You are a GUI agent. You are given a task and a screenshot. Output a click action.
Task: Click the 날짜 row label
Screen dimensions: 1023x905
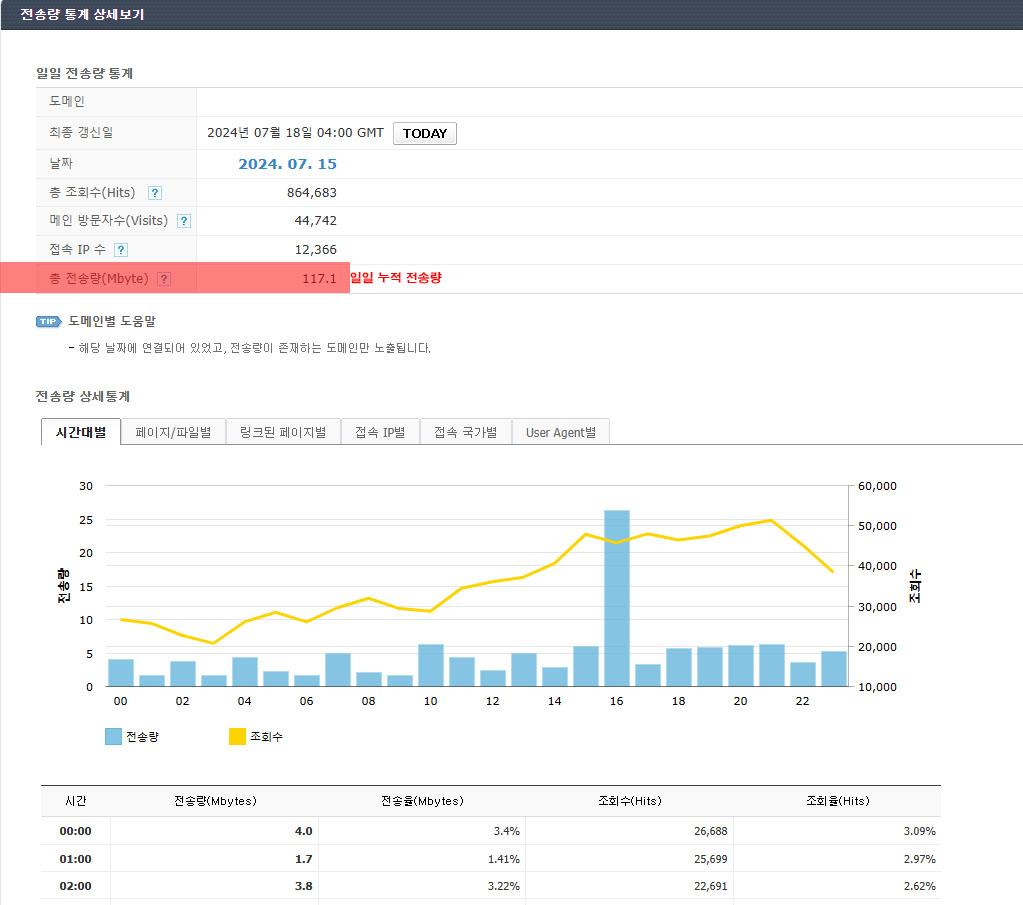tap(61, 163)
